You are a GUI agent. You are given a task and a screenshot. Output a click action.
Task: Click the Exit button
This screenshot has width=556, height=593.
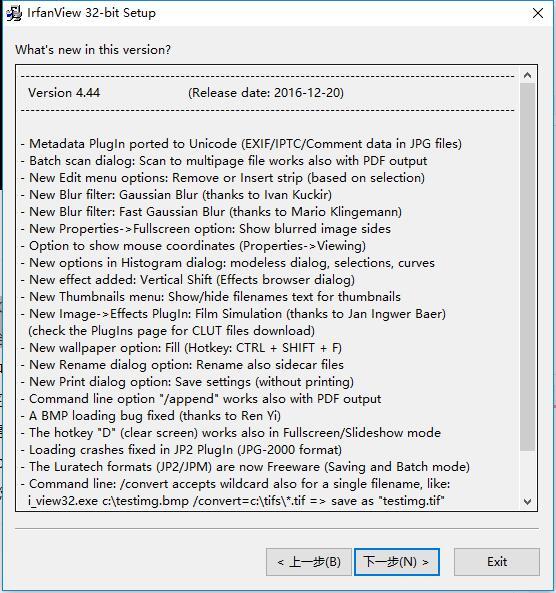[497, 562]
